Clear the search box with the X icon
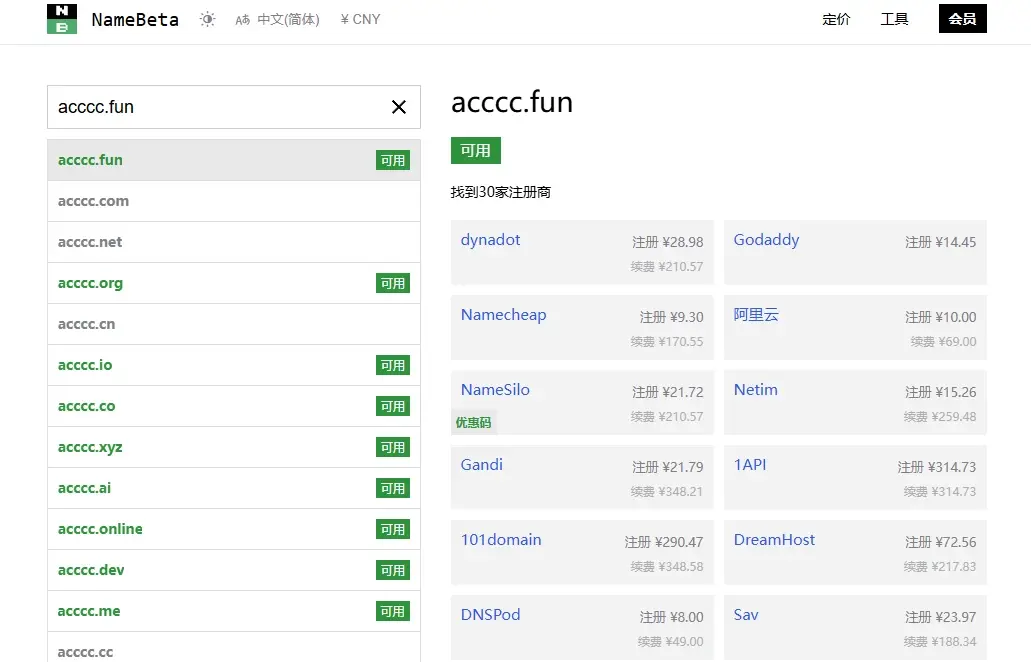The height and width of the screenshot is (662, 1031). tap(398, 107)
